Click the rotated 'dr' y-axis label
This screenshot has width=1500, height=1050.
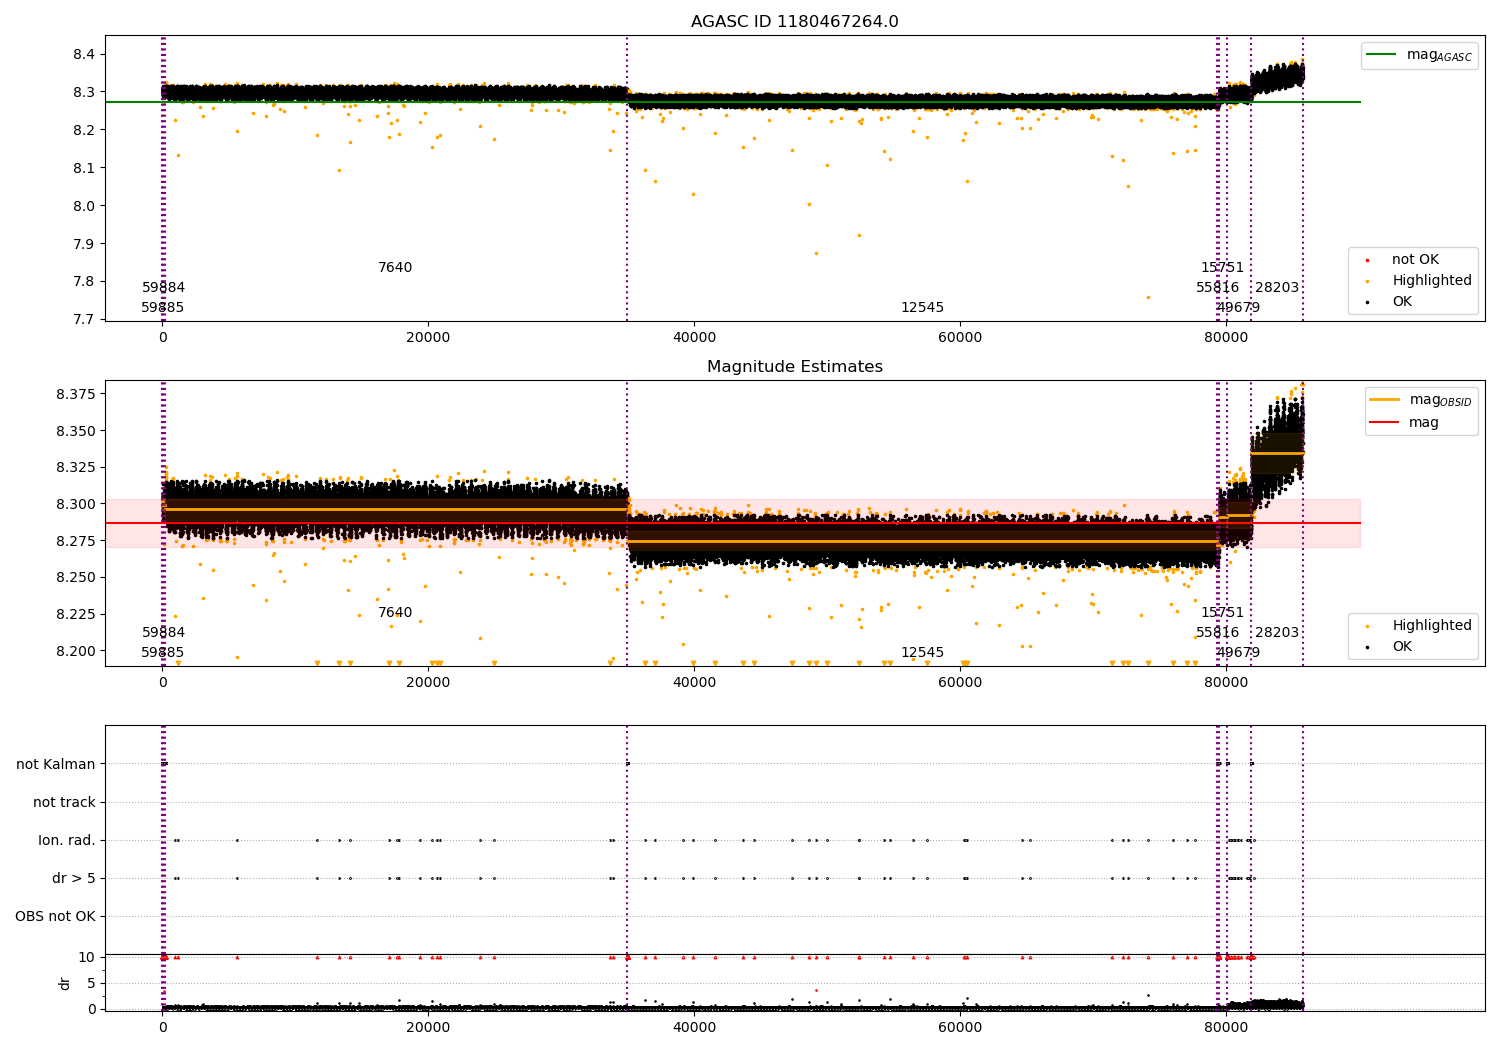pos(65,983)
